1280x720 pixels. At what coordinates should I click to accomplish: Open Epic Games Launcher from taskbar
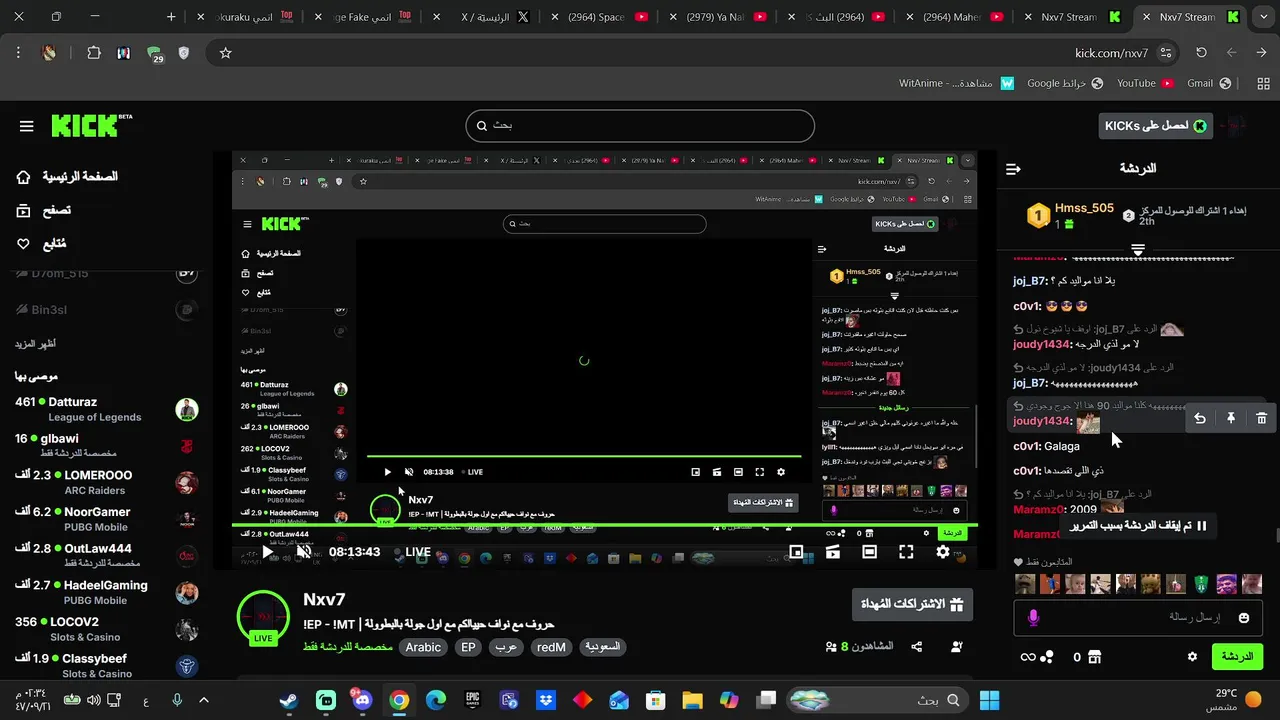click(x=472, y=700)
